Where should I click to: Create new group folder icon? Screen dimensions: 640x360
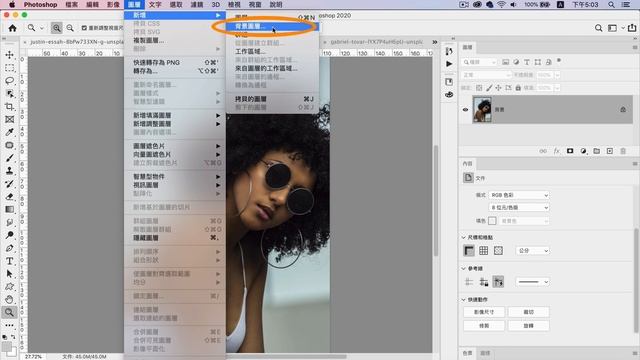[x=596, y=151]
